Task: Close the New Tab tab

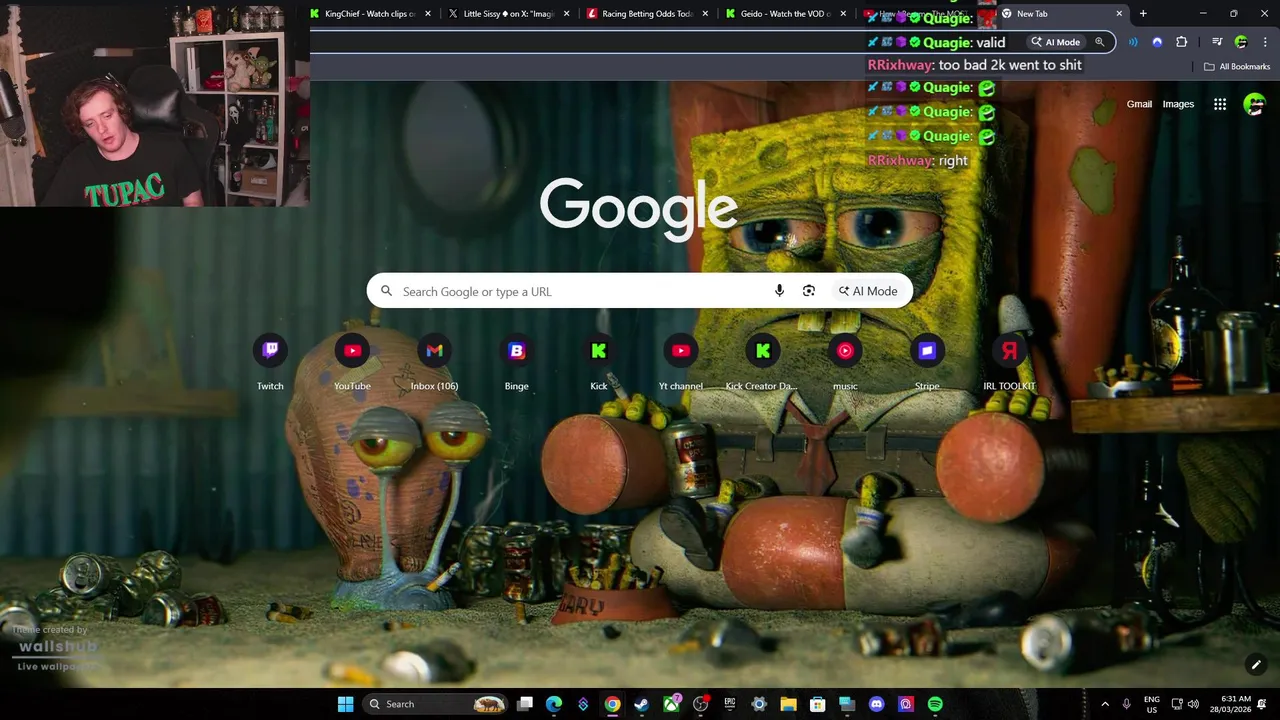Action: [1119, 14]
